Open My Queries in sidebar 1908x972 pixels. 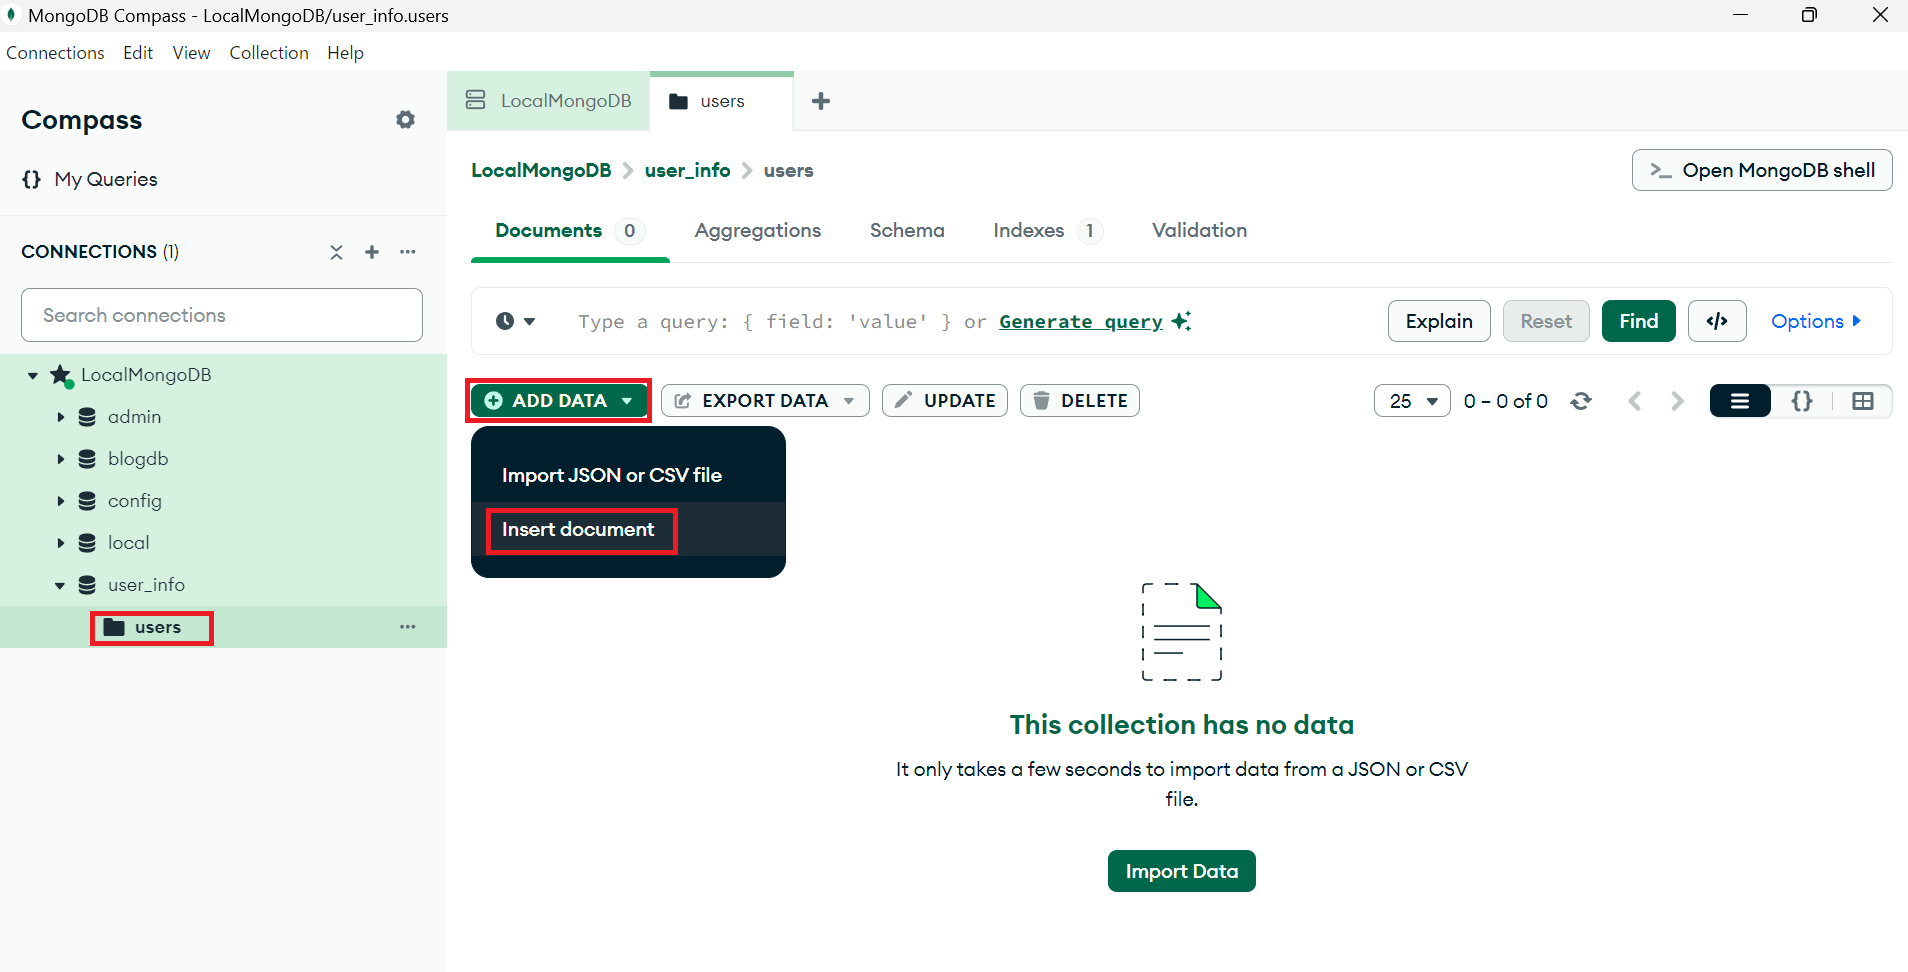tap(90, 179)
